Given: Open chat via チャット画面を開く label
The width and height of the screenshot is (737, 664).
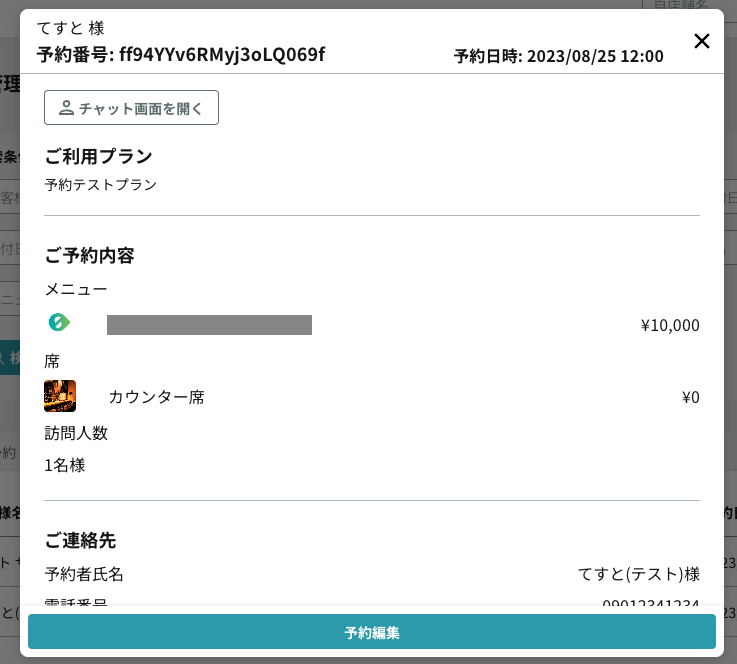Looking at the screenshot, I should [x=140, y=108].
